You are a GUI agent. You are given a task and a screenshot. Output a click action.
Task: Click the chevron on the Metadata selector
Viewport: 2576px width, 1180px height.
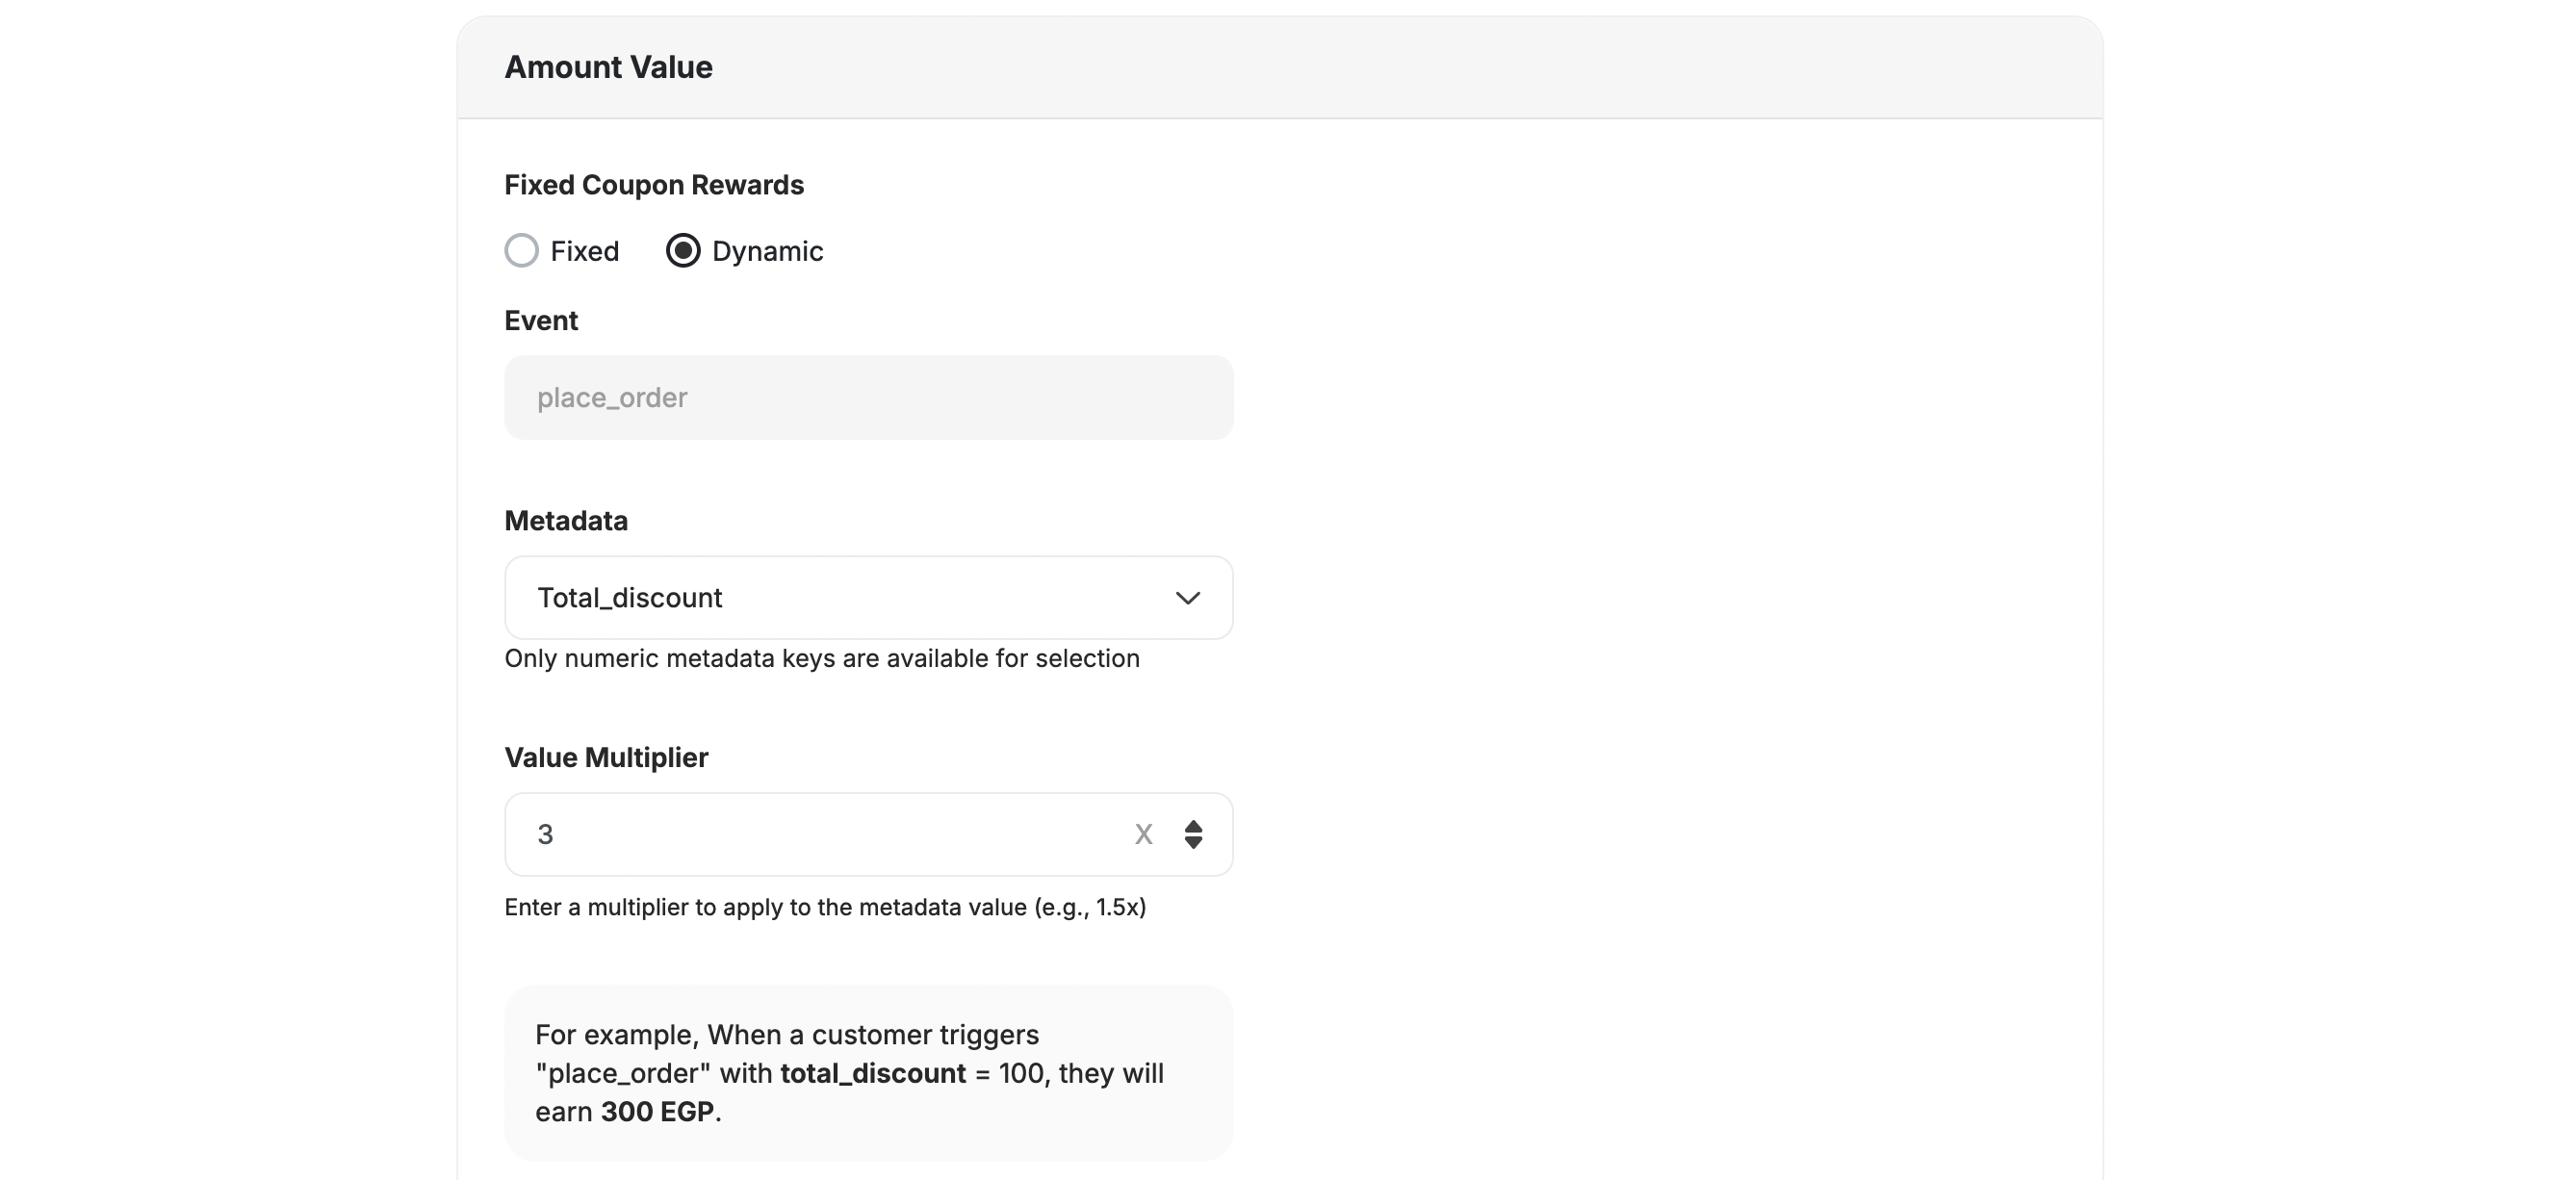[1188, 597]
